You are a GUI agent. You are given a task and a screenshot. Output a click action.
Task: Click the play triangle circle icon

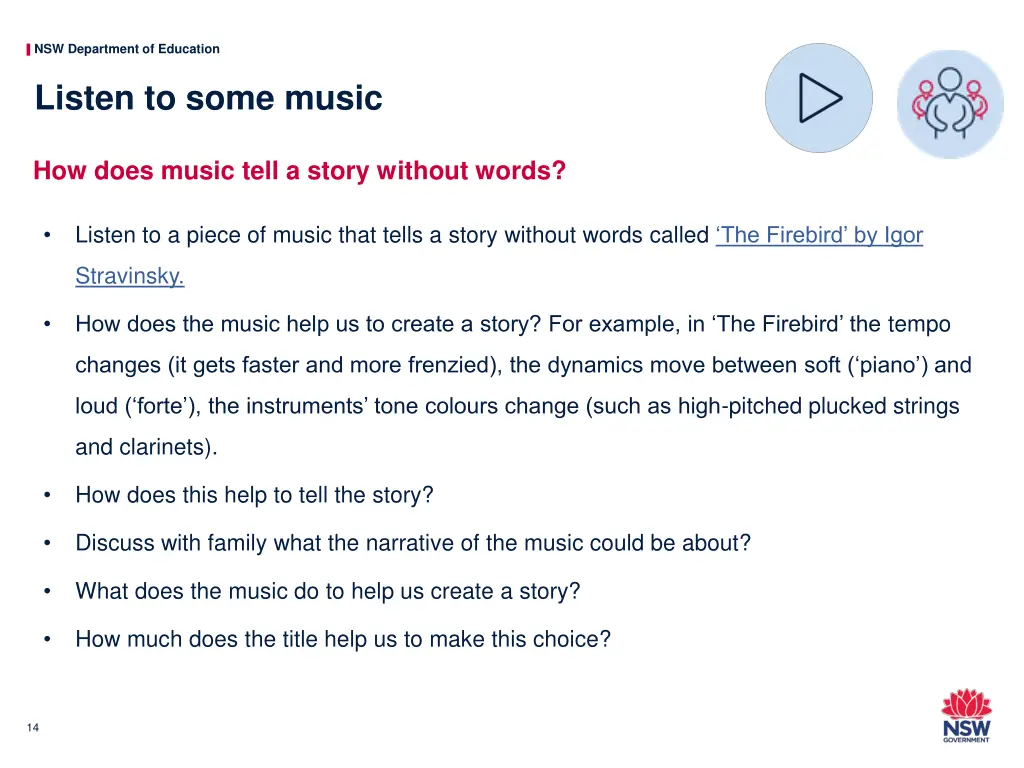point(819,98)
